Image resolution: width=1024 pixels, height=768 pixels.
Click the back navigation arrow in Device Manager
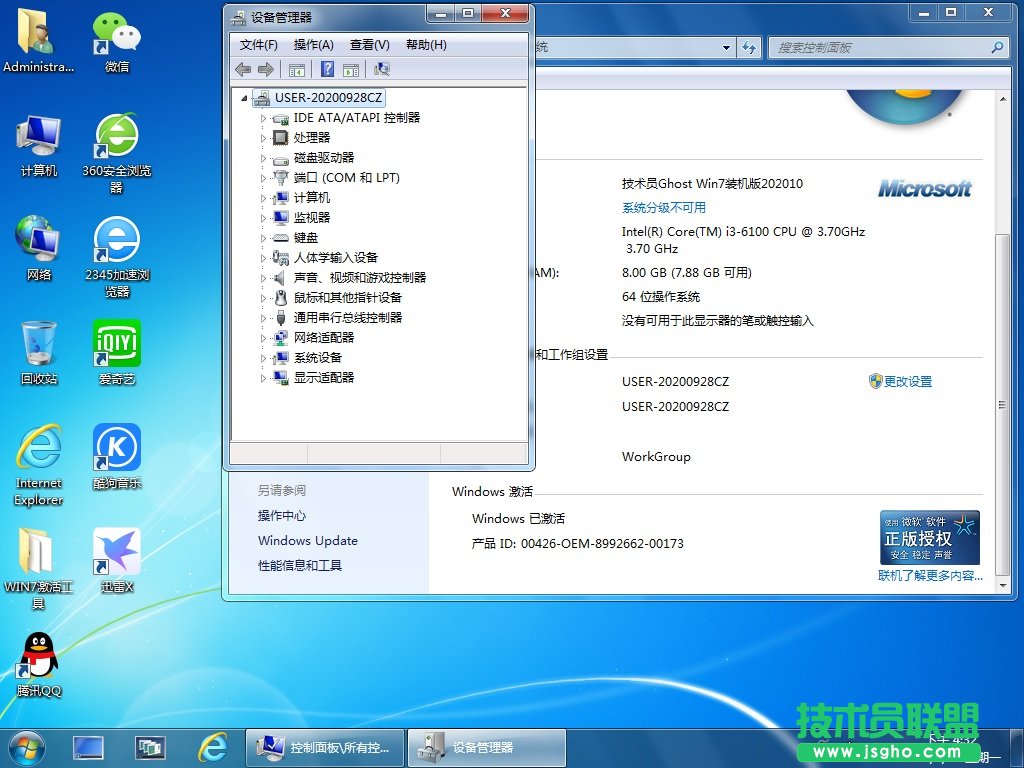241,68
